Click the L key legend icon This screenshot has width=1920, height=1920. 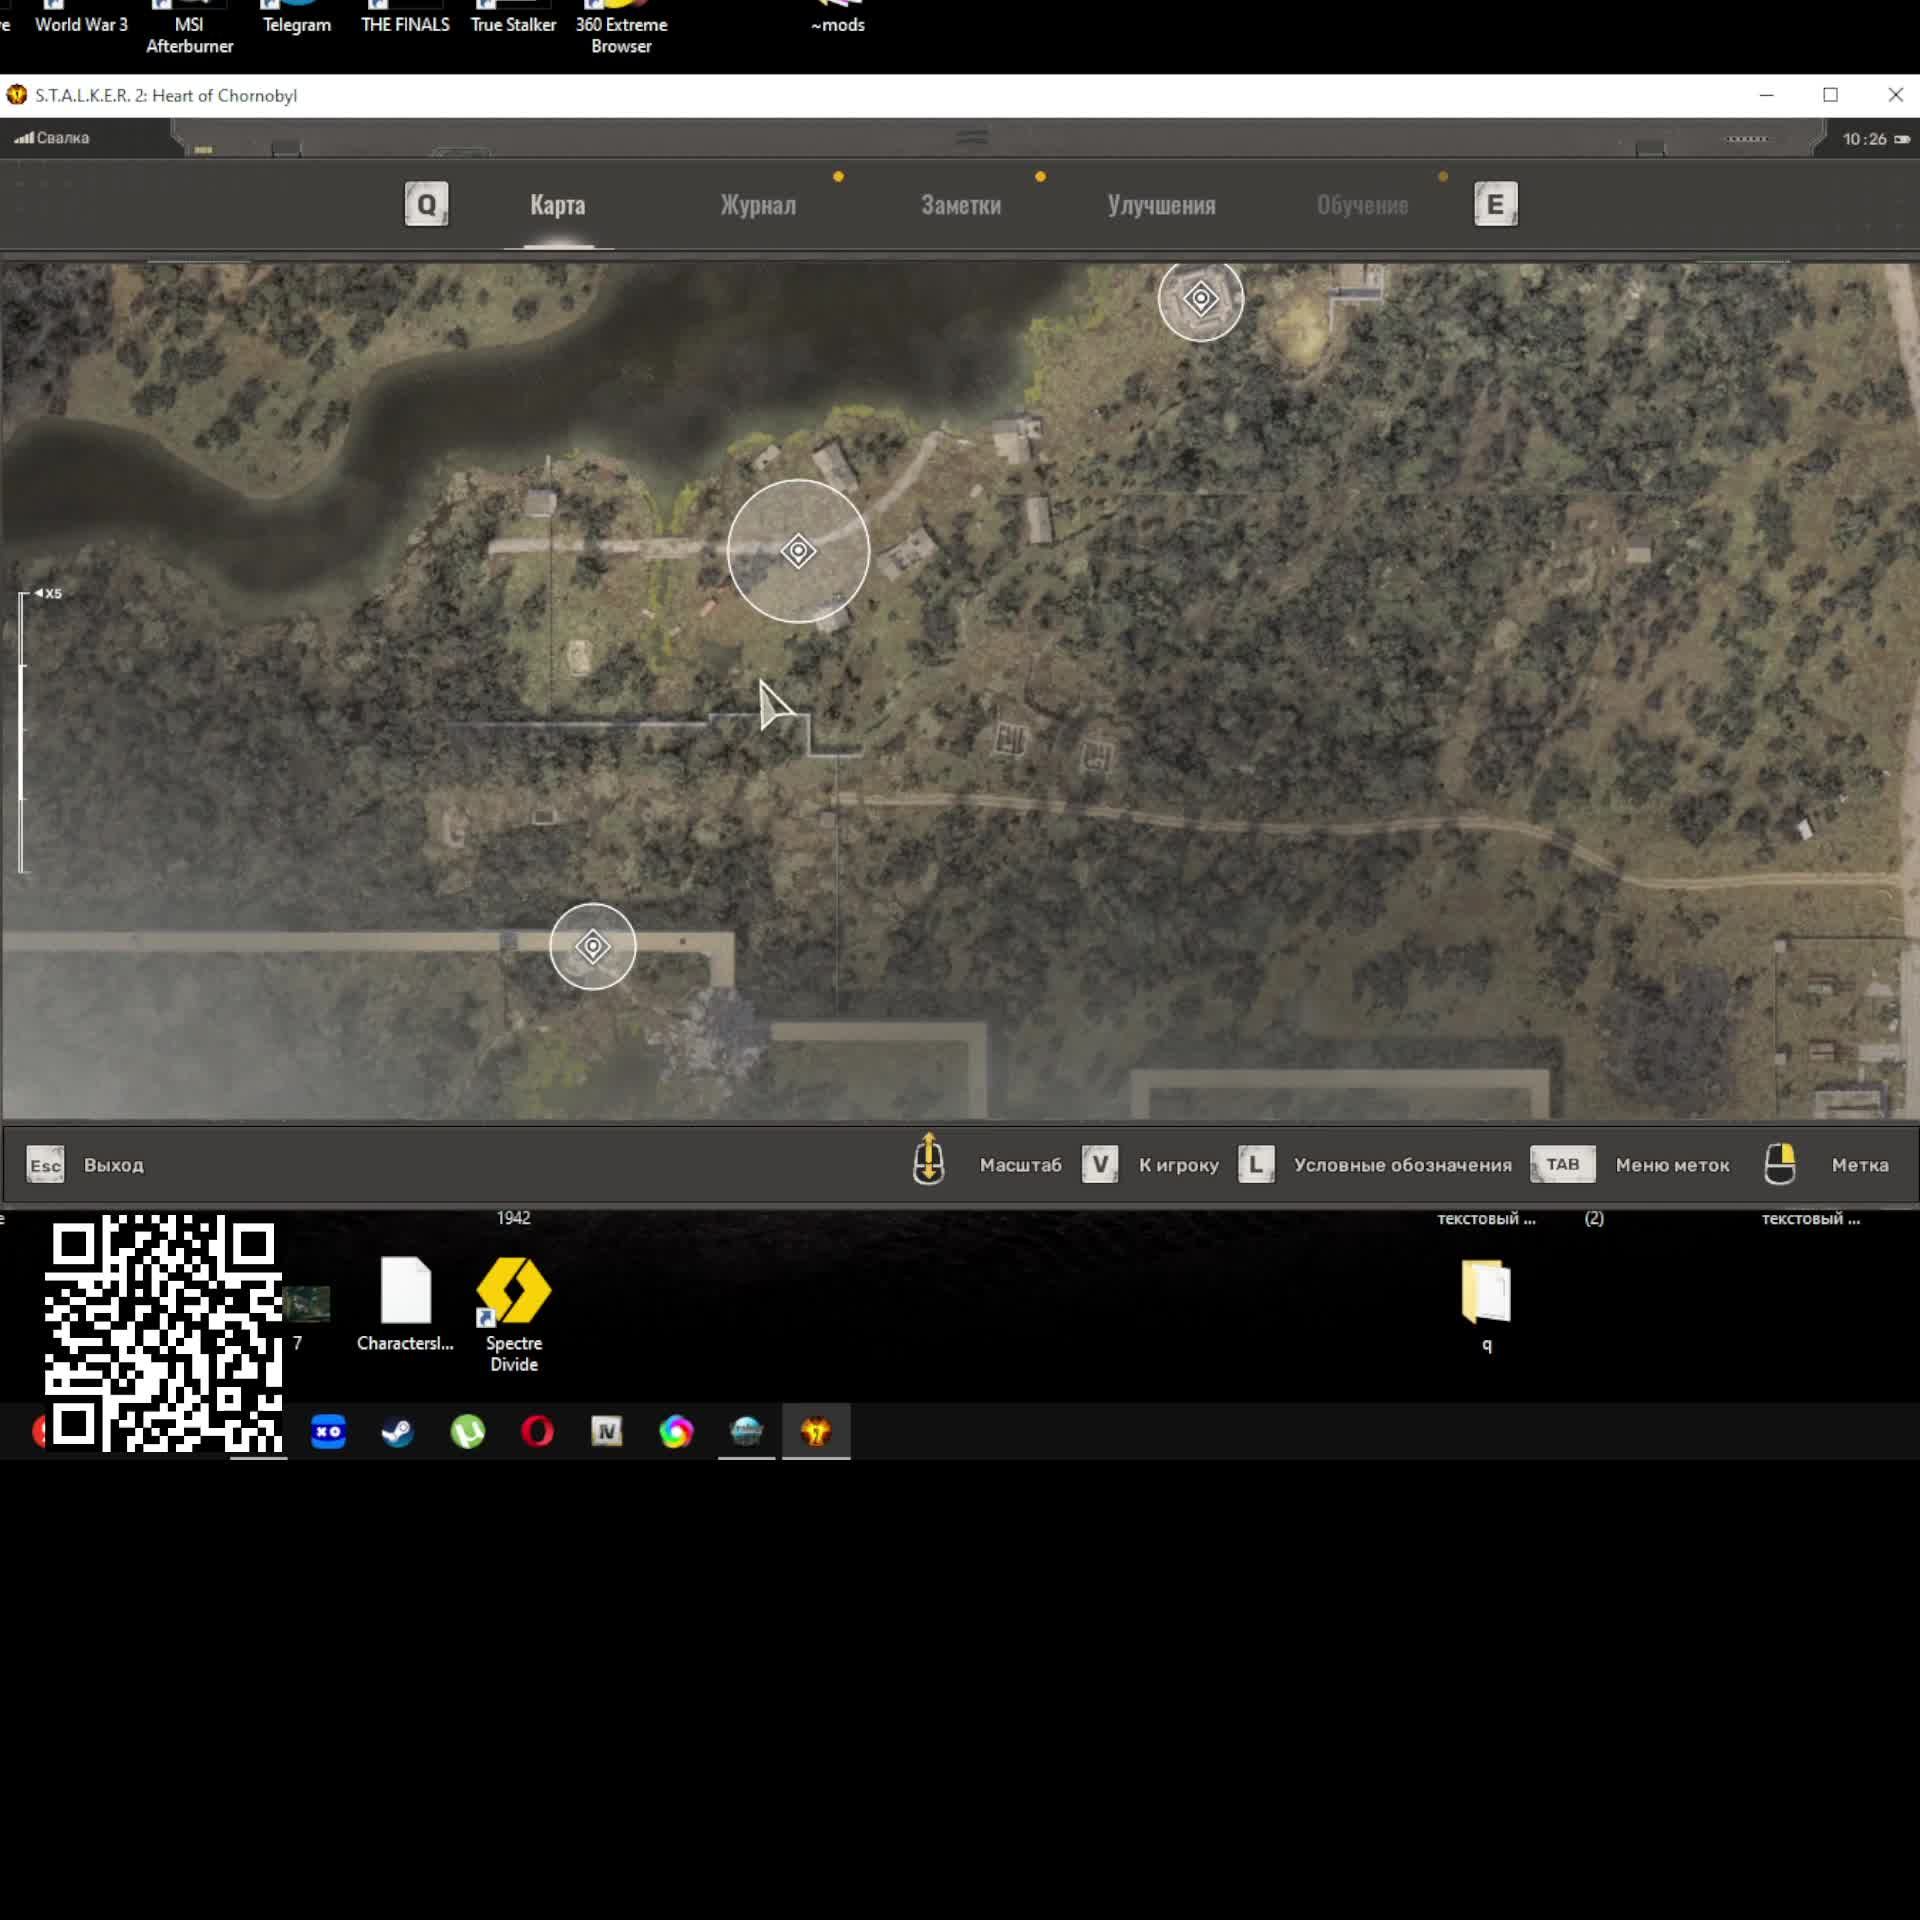pos(1256,1165)
